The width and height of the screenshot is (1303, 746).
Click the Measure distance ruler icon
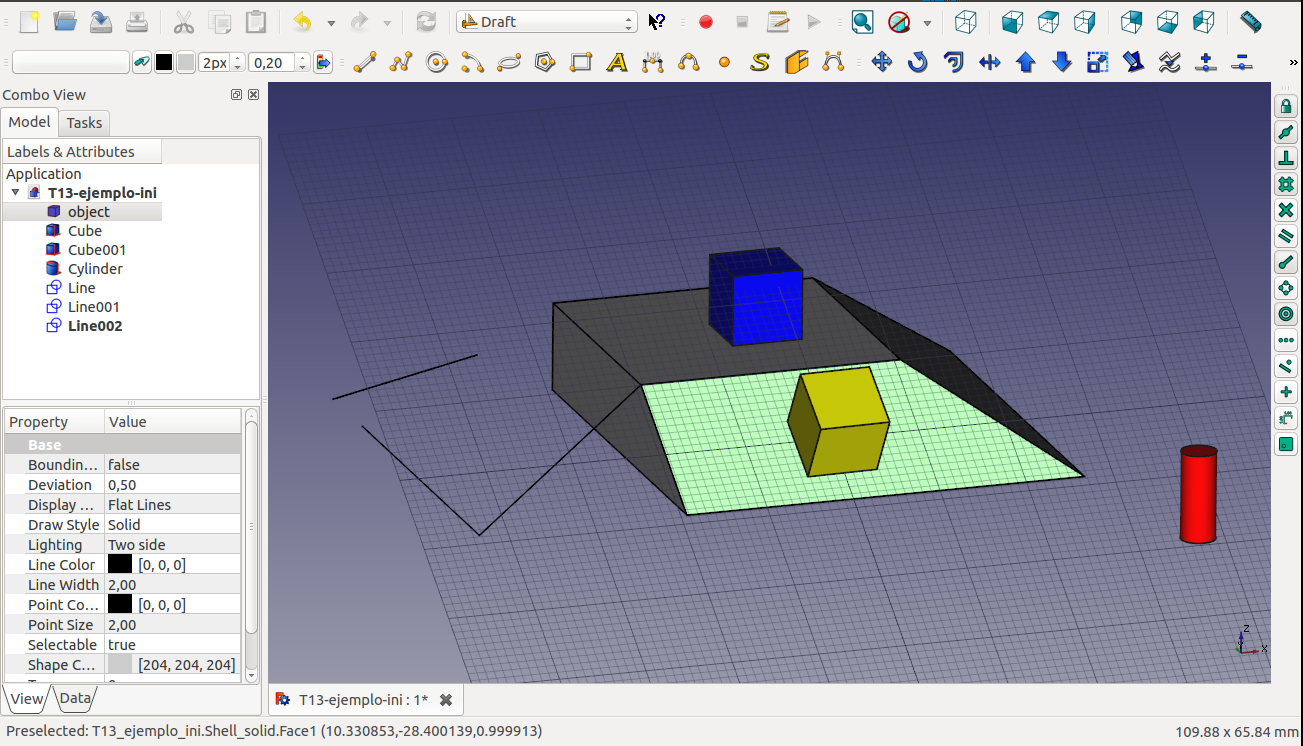(1250, 21)
